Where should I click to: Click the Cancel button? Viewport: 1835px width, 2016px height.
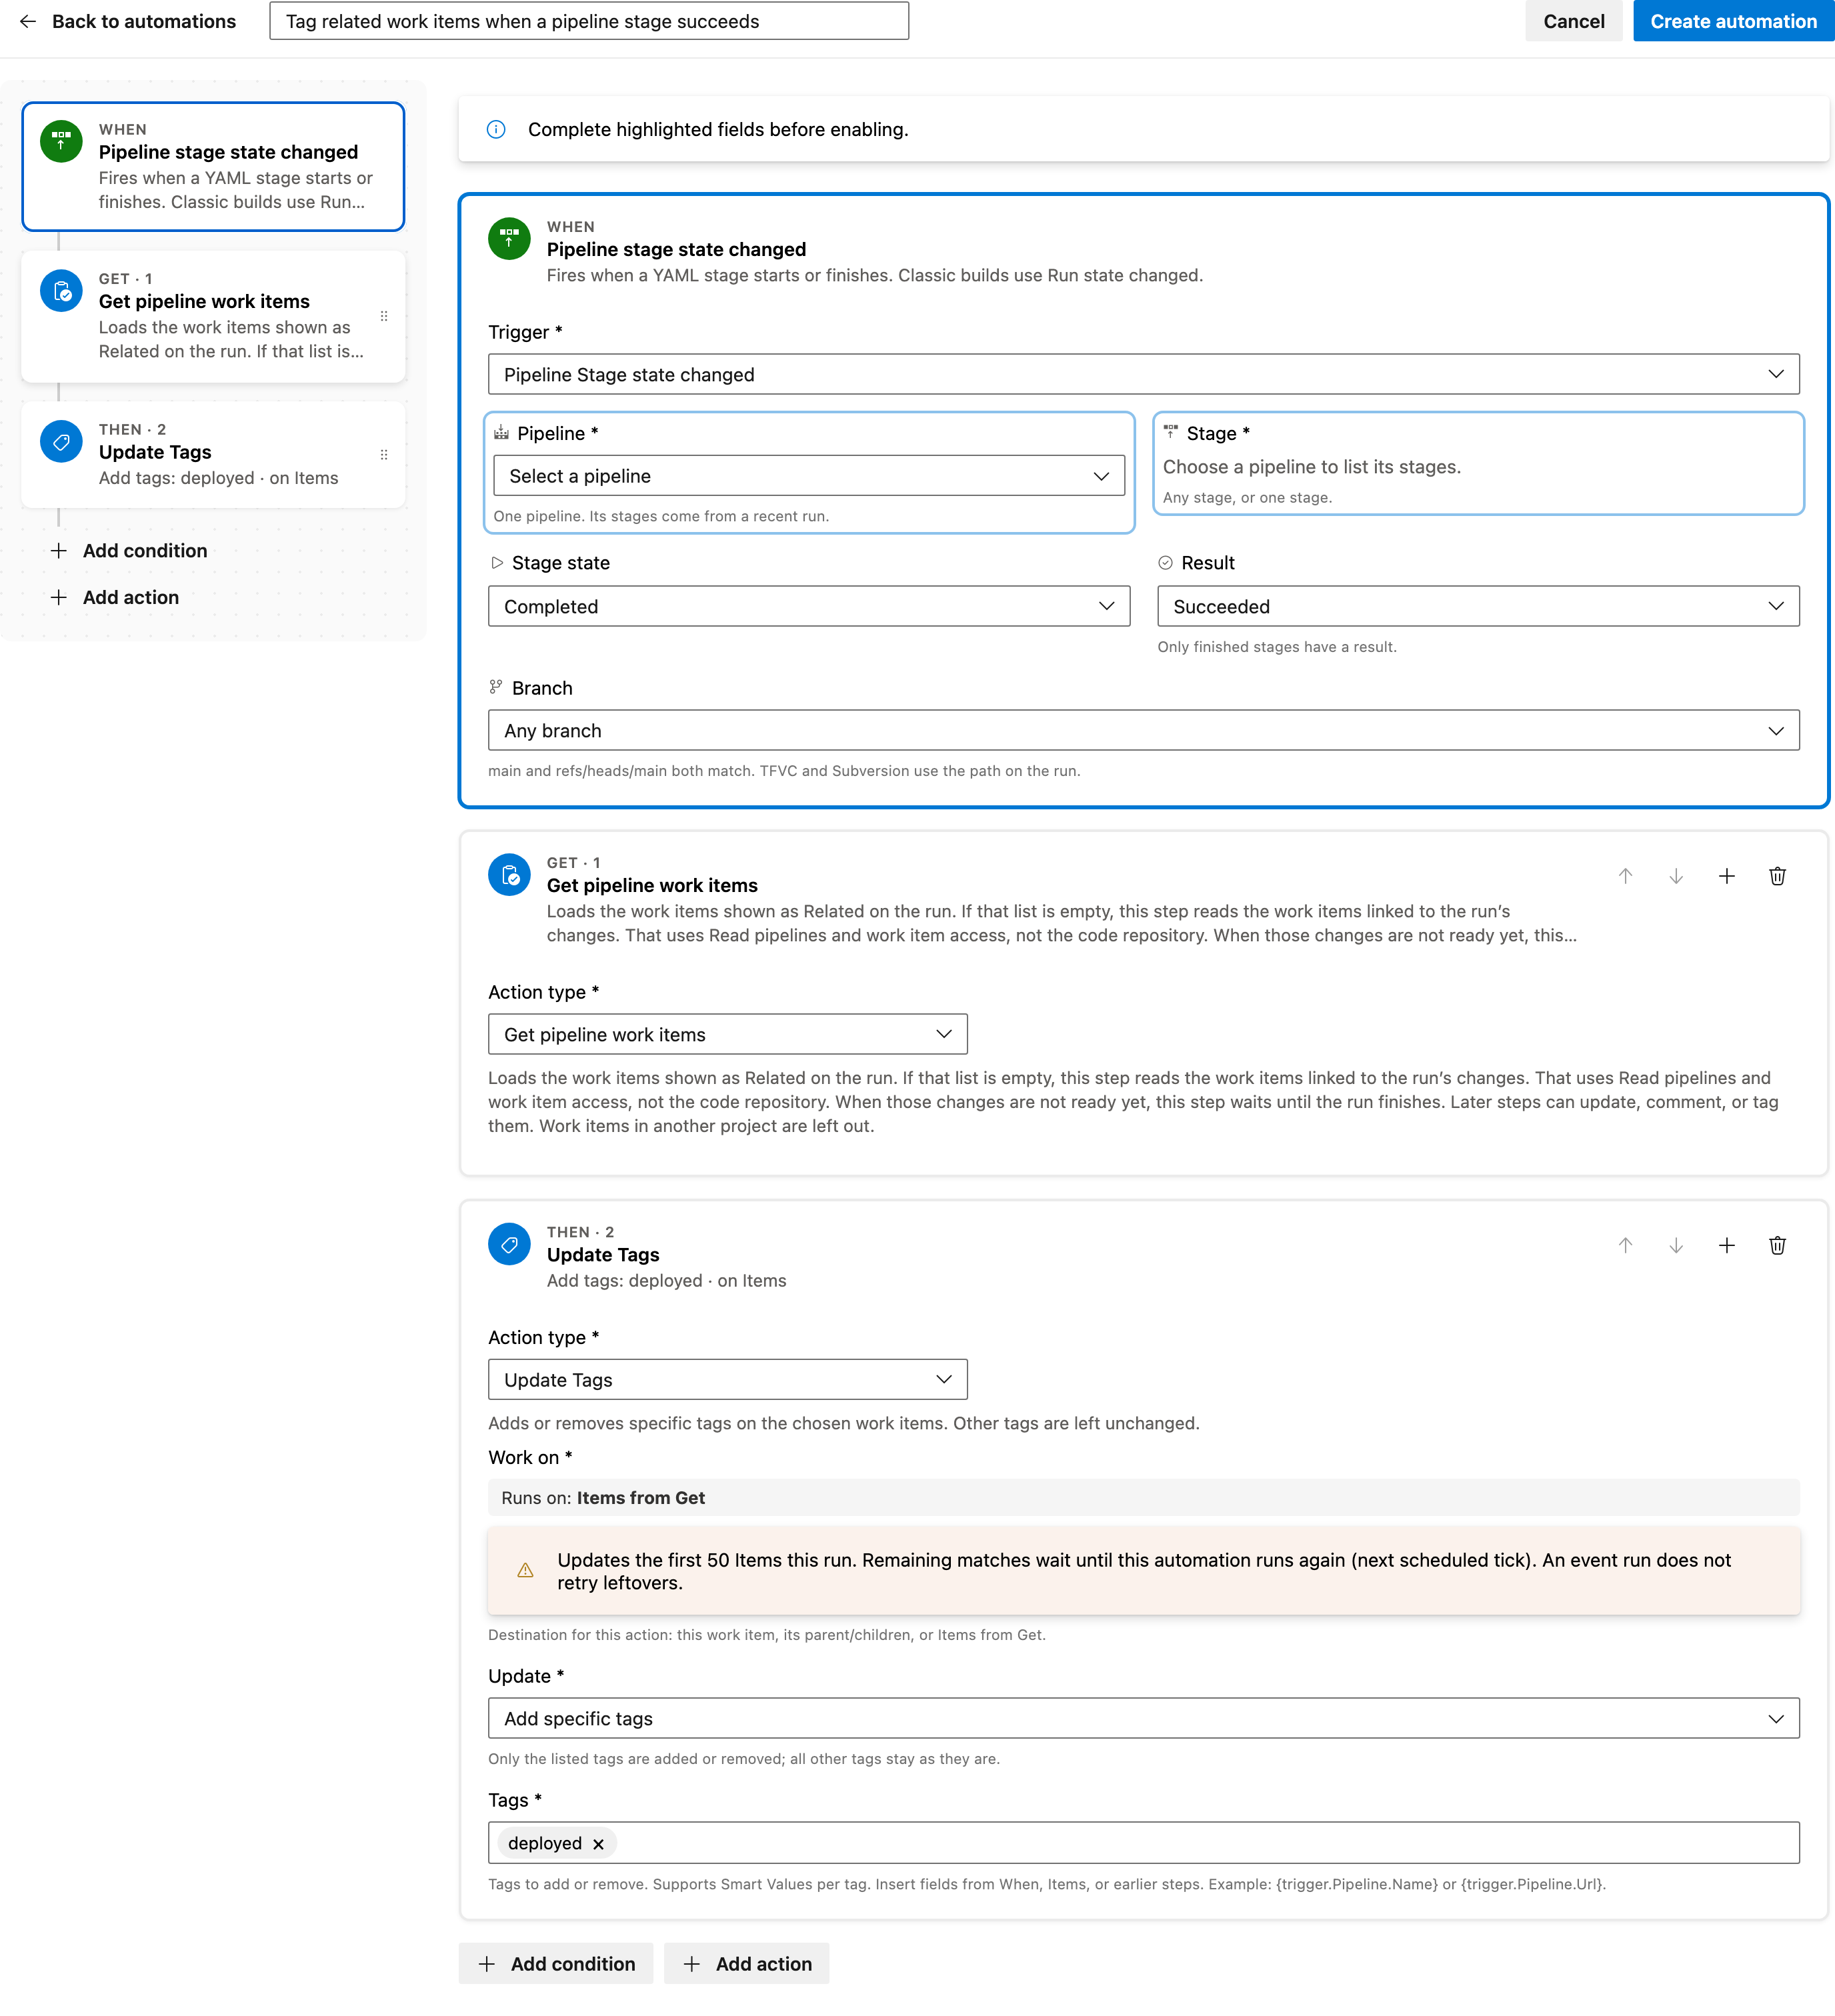click(1573, 21)
